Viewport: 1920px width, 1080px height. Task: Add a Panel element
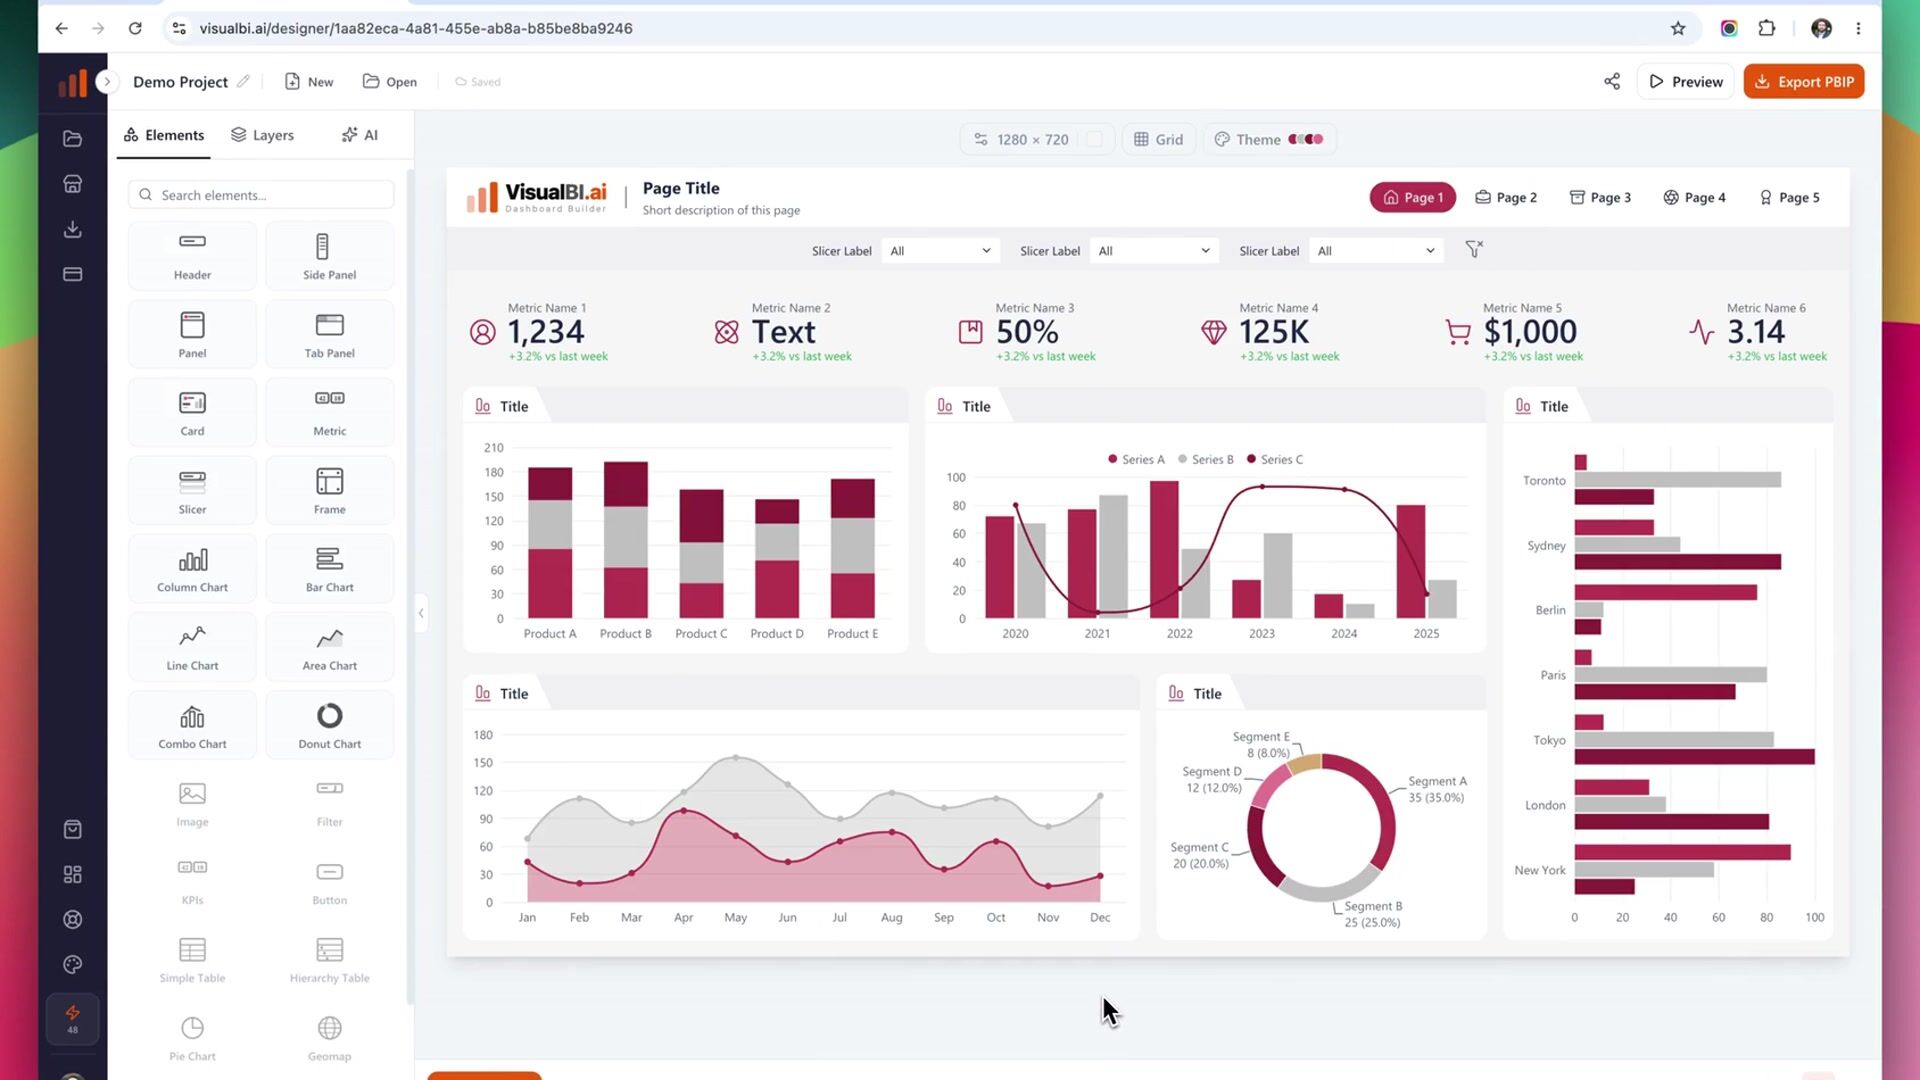pyautogui.click(x=192, y=334)
